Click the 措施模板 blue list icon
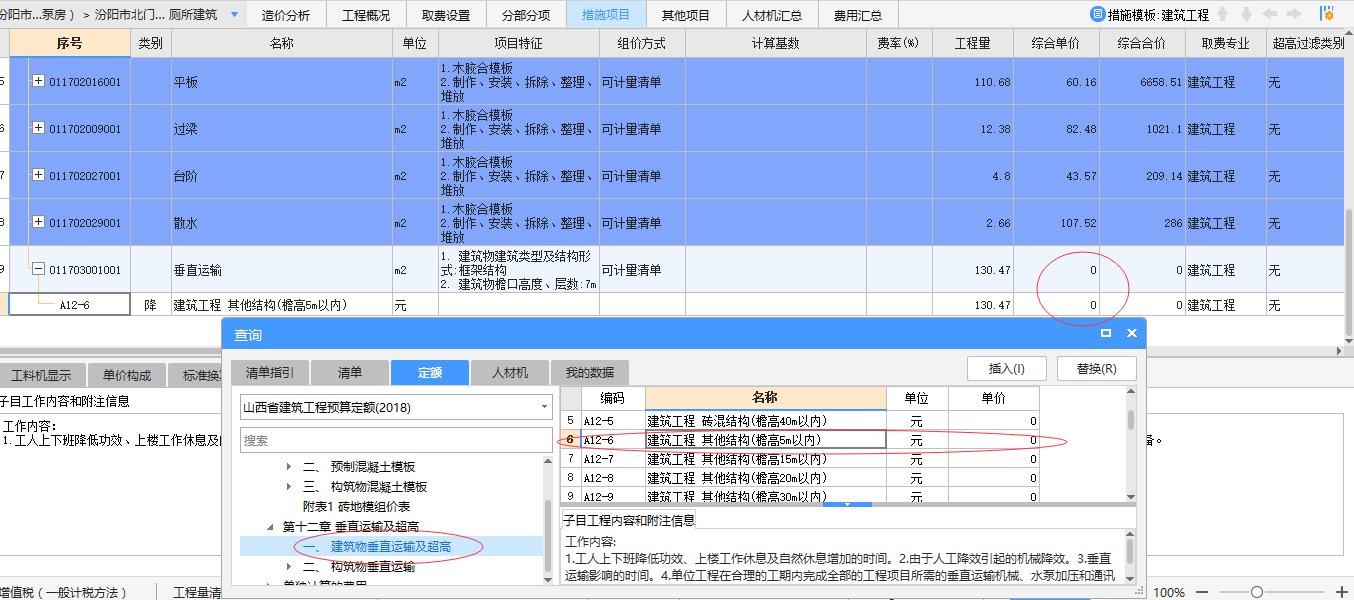 pos(1099,15)
